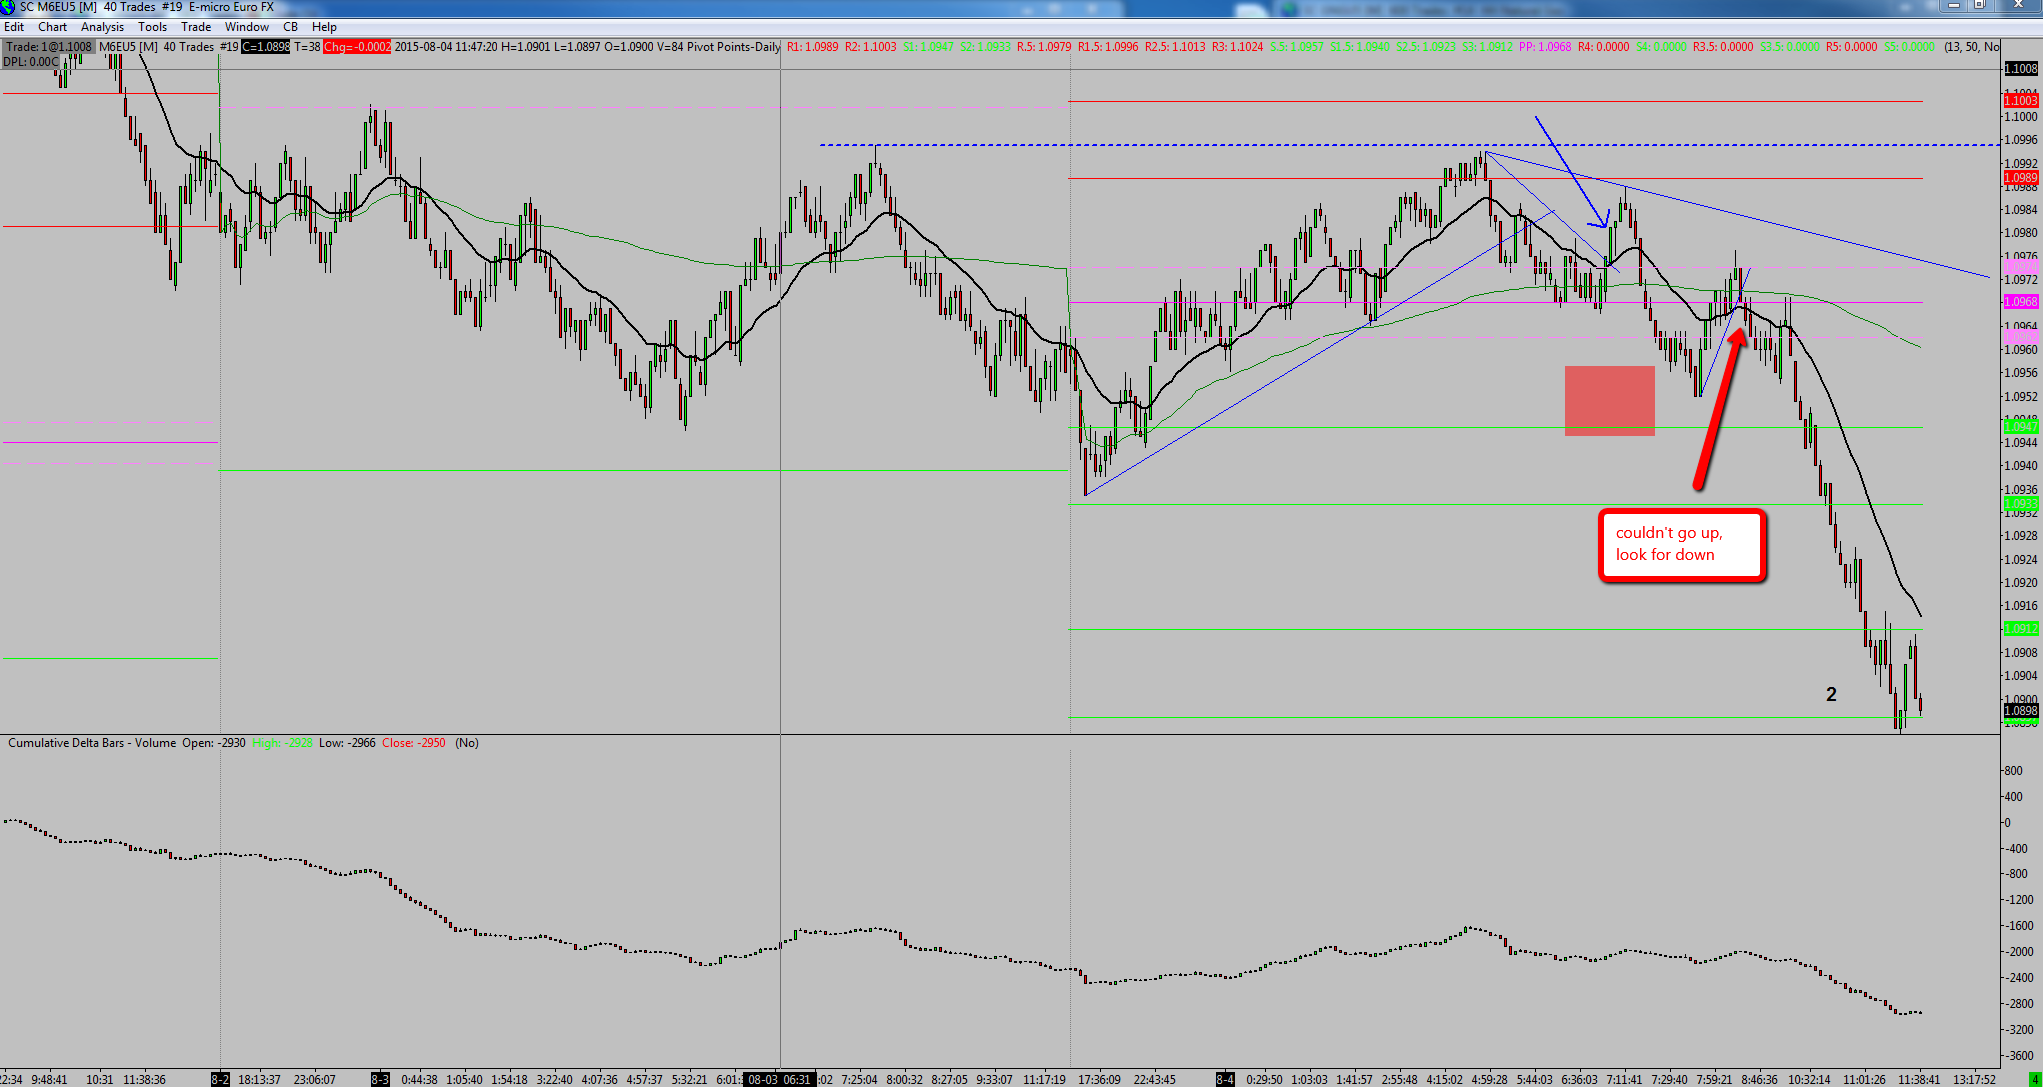Click the green 'High: -2928' delta value
This screenshot has height=1087, width=2043.
283,743
